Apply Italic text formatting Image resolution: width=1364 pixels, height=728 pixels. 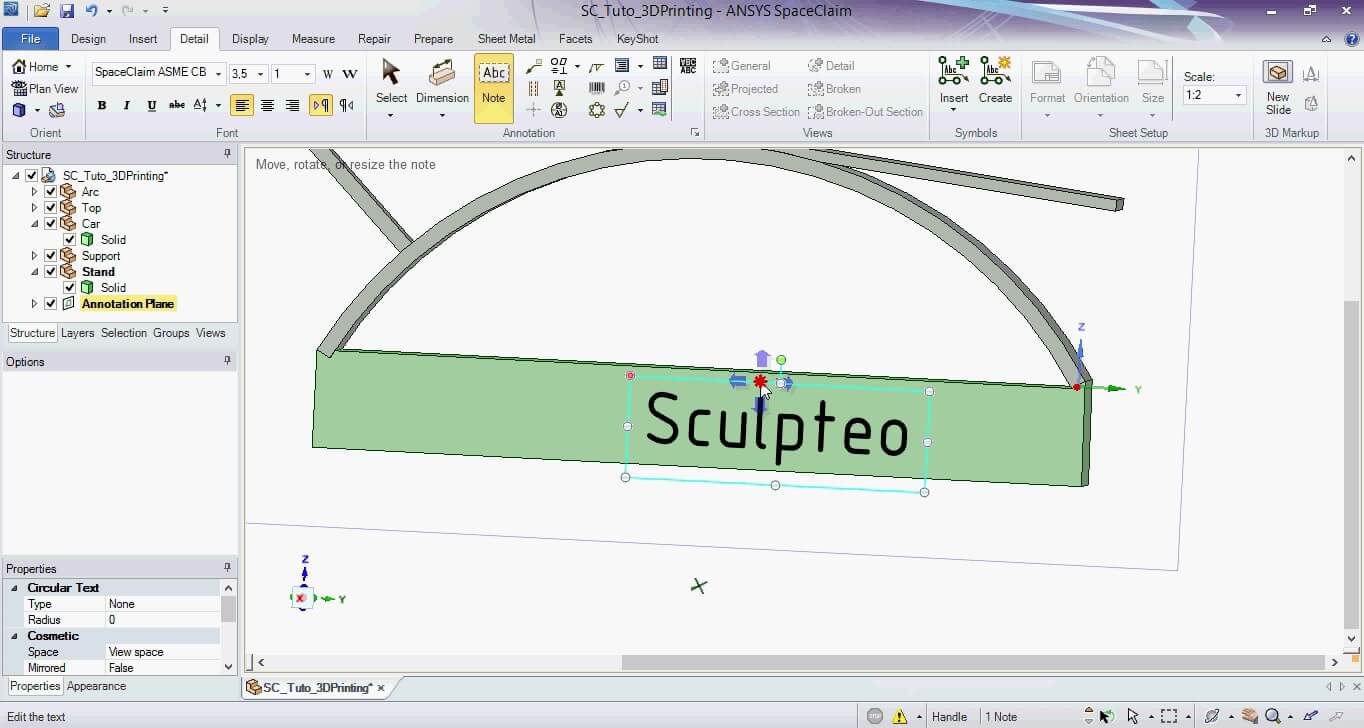(x=127, y=105)
